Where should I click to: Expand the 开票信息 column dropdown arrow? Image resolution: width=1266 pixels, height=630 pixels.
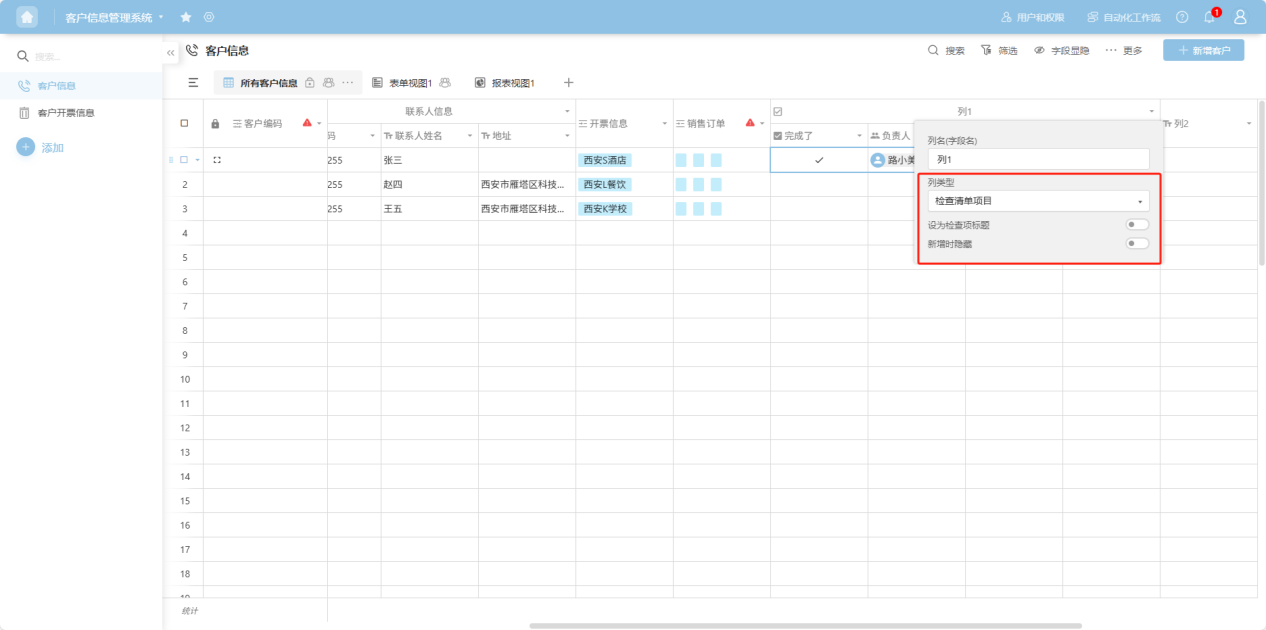coord(664,124)
